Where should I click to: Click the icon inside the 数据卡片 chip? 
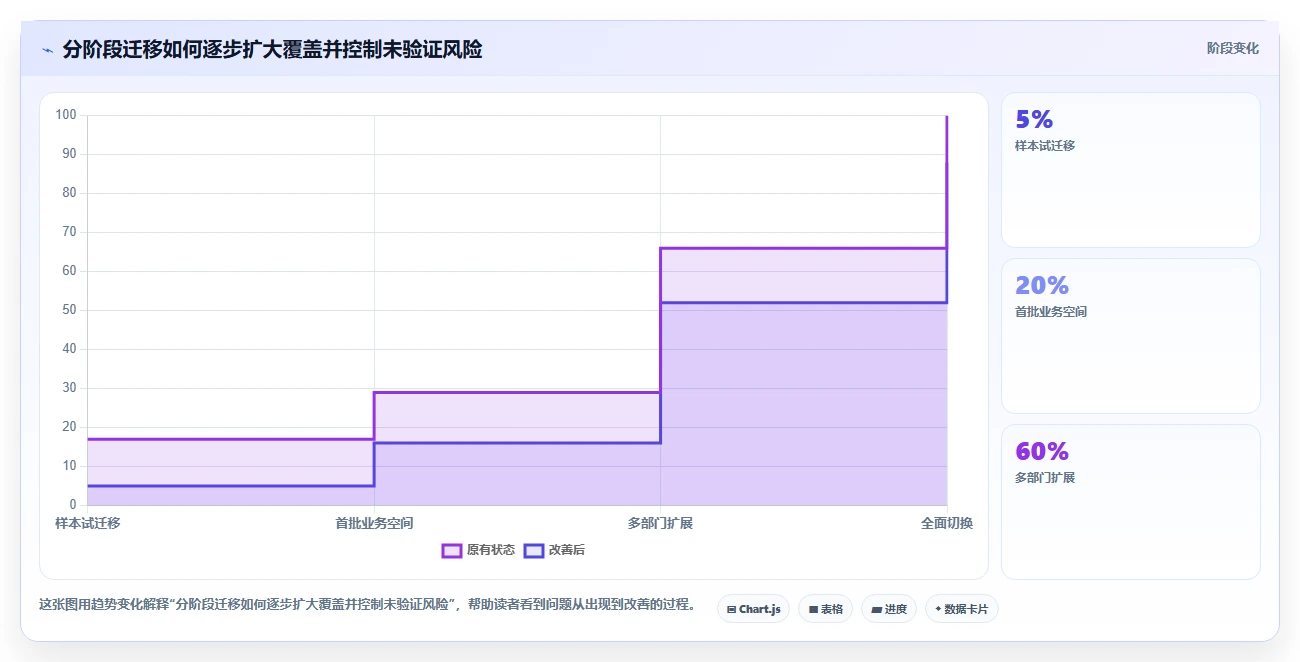[x=938, y=609]
